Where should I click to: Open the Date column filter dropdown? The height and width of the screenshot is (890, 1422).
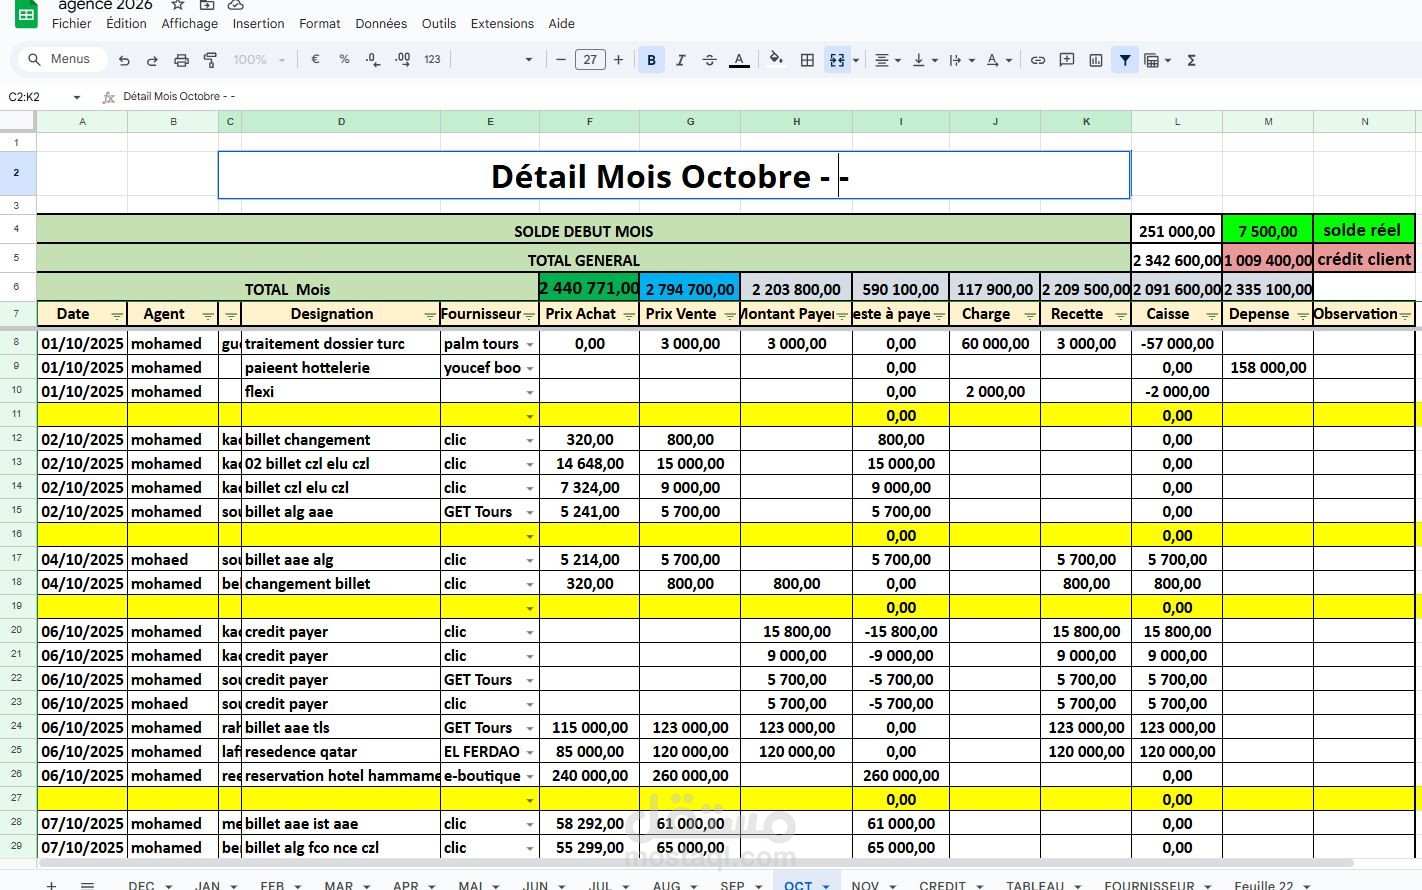click(x=117, y=315)
